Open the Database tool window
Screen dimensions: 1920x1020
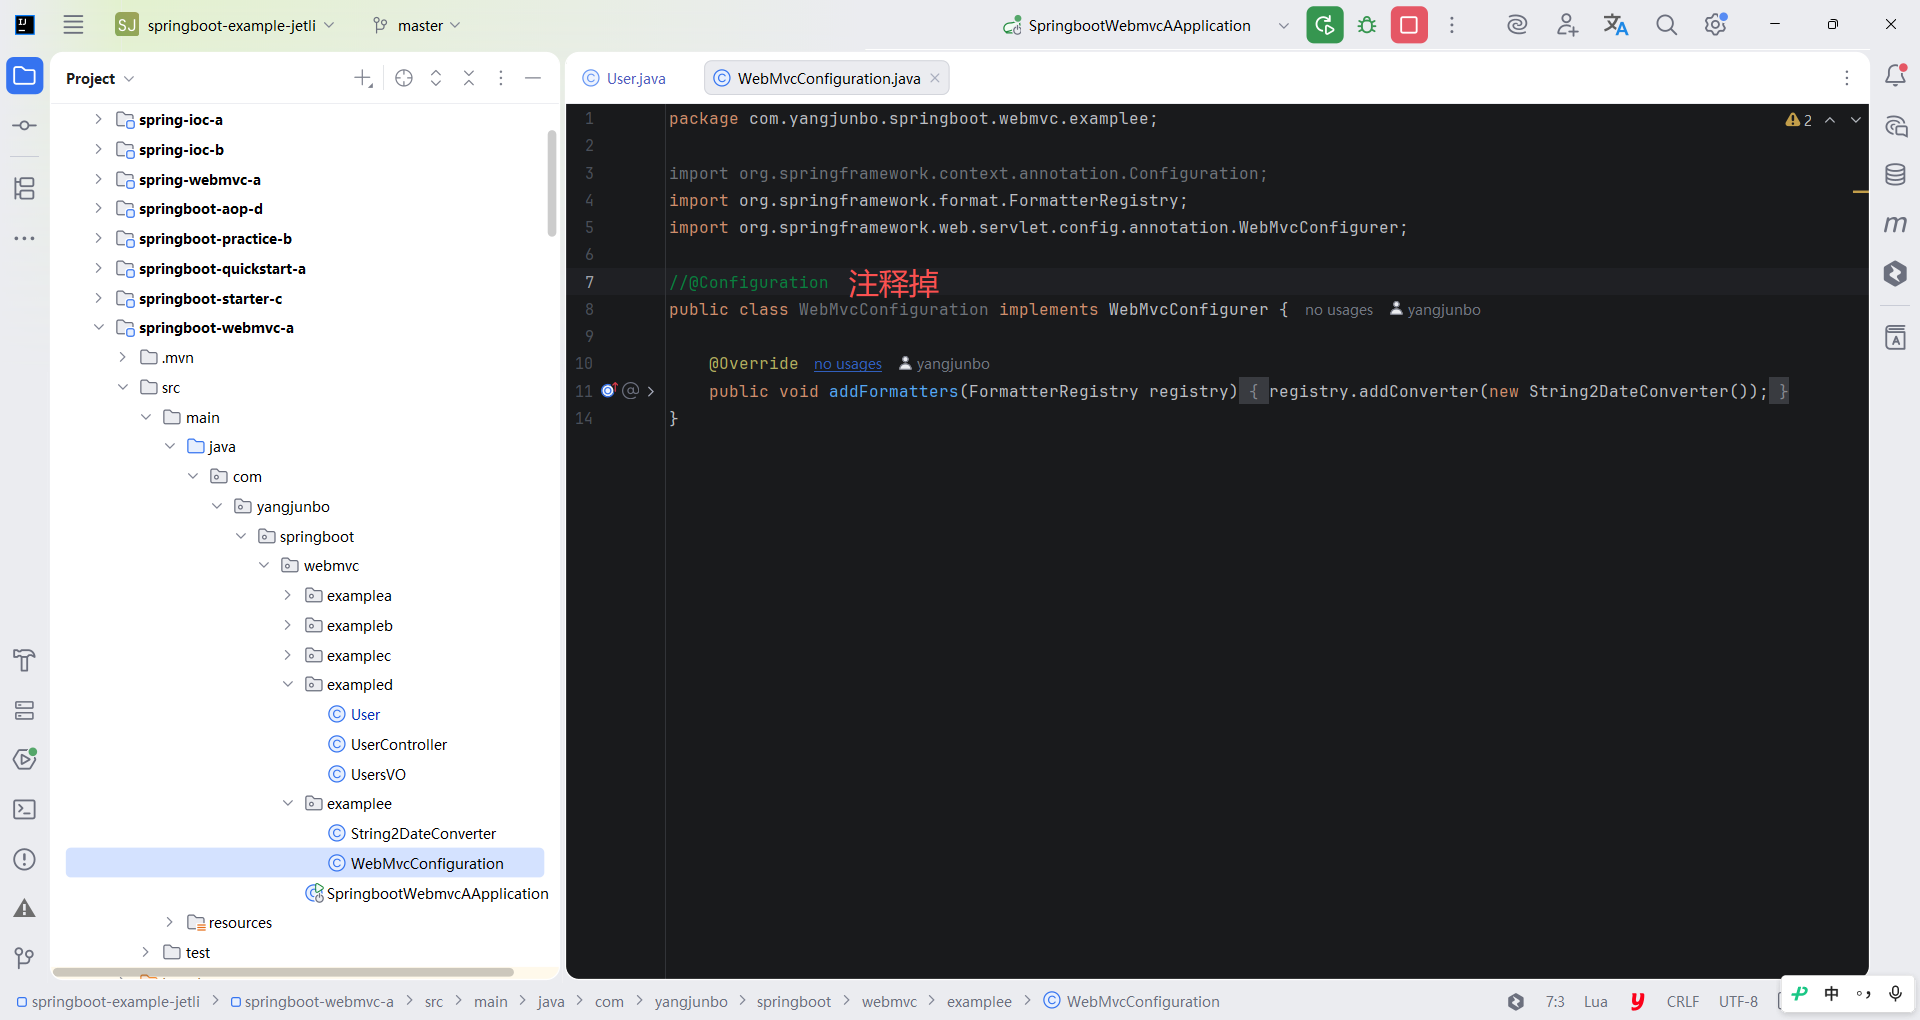pos(1895,175)
